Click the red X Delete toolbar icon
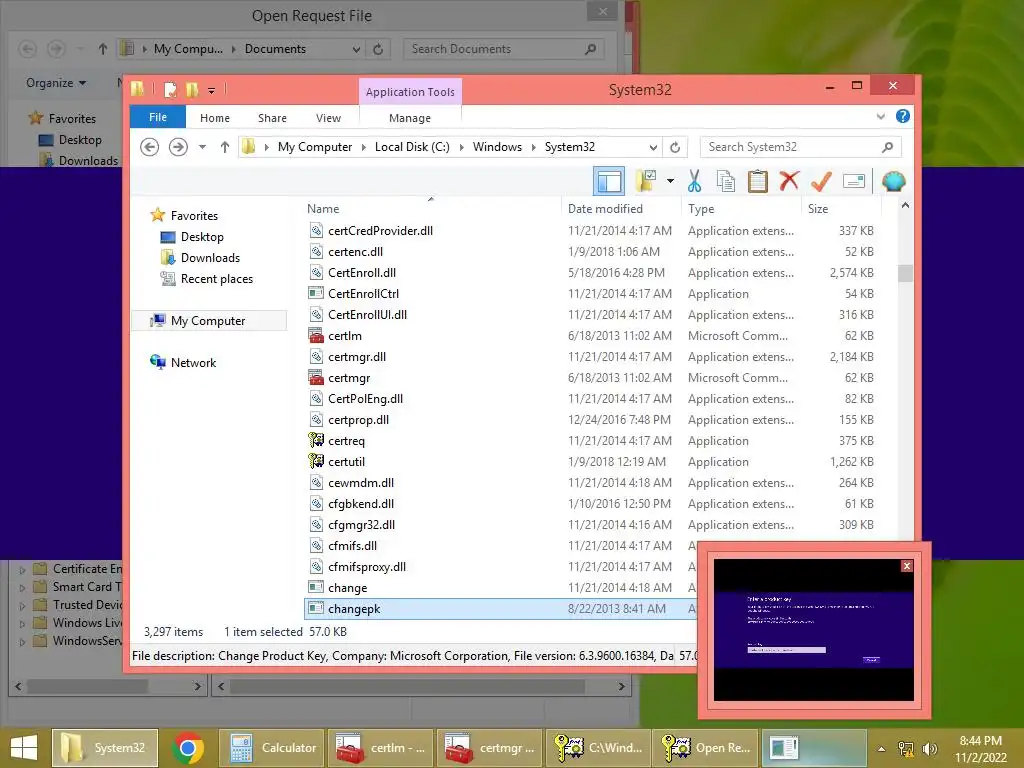The image size is (1024, 768). 789,181
